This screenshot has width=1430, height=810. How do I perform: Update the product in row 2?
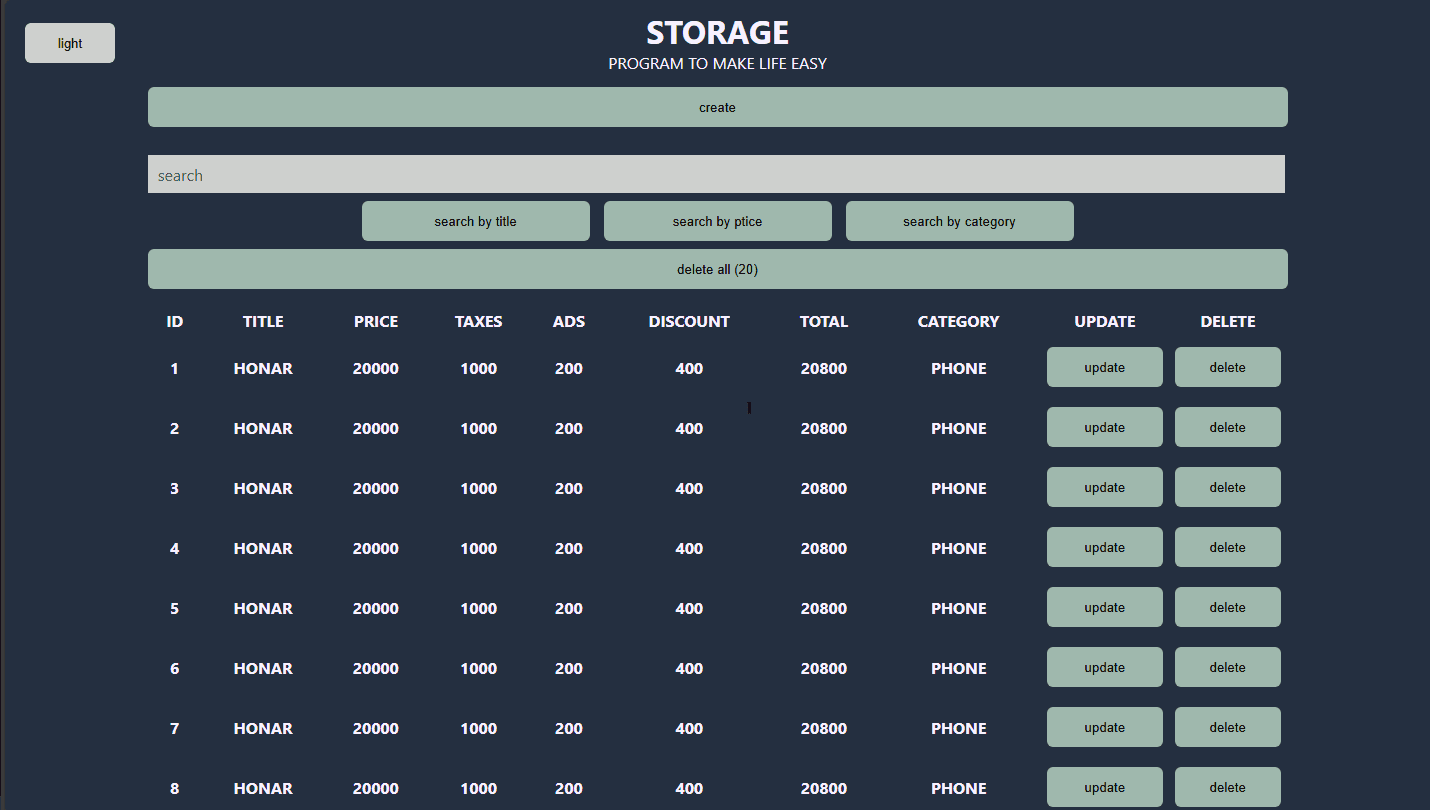[1104, 427]
